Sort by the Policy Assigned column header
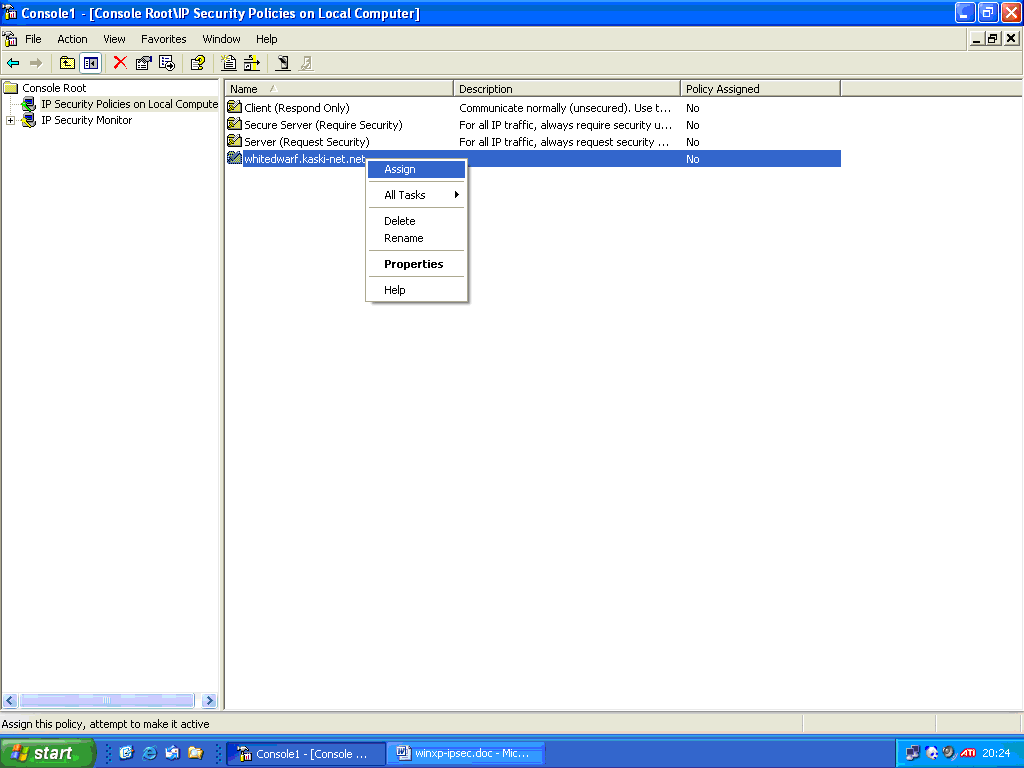Image resolution: width=1024 pixels, height=768 pixels. pyautogui.click(x=760, y=89)
